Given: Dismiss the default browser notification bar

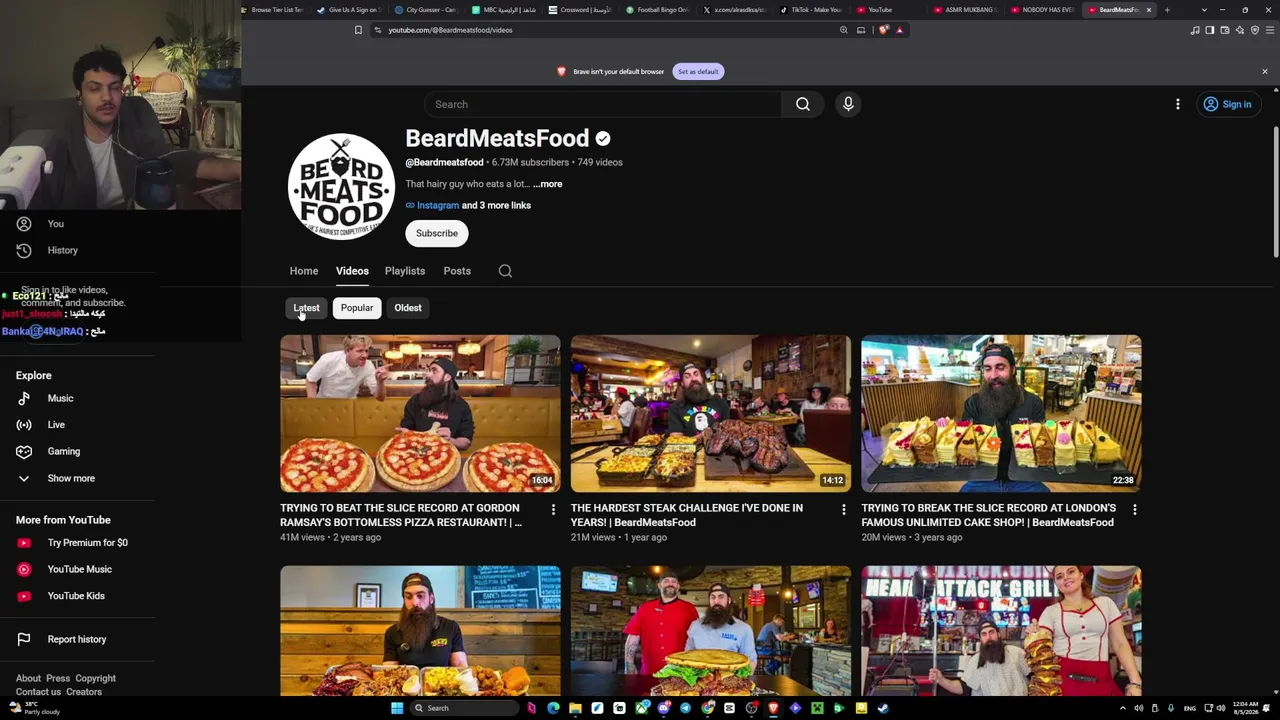Looking at the screenshot, I should pyautogui.click(x=1264, y=71).
